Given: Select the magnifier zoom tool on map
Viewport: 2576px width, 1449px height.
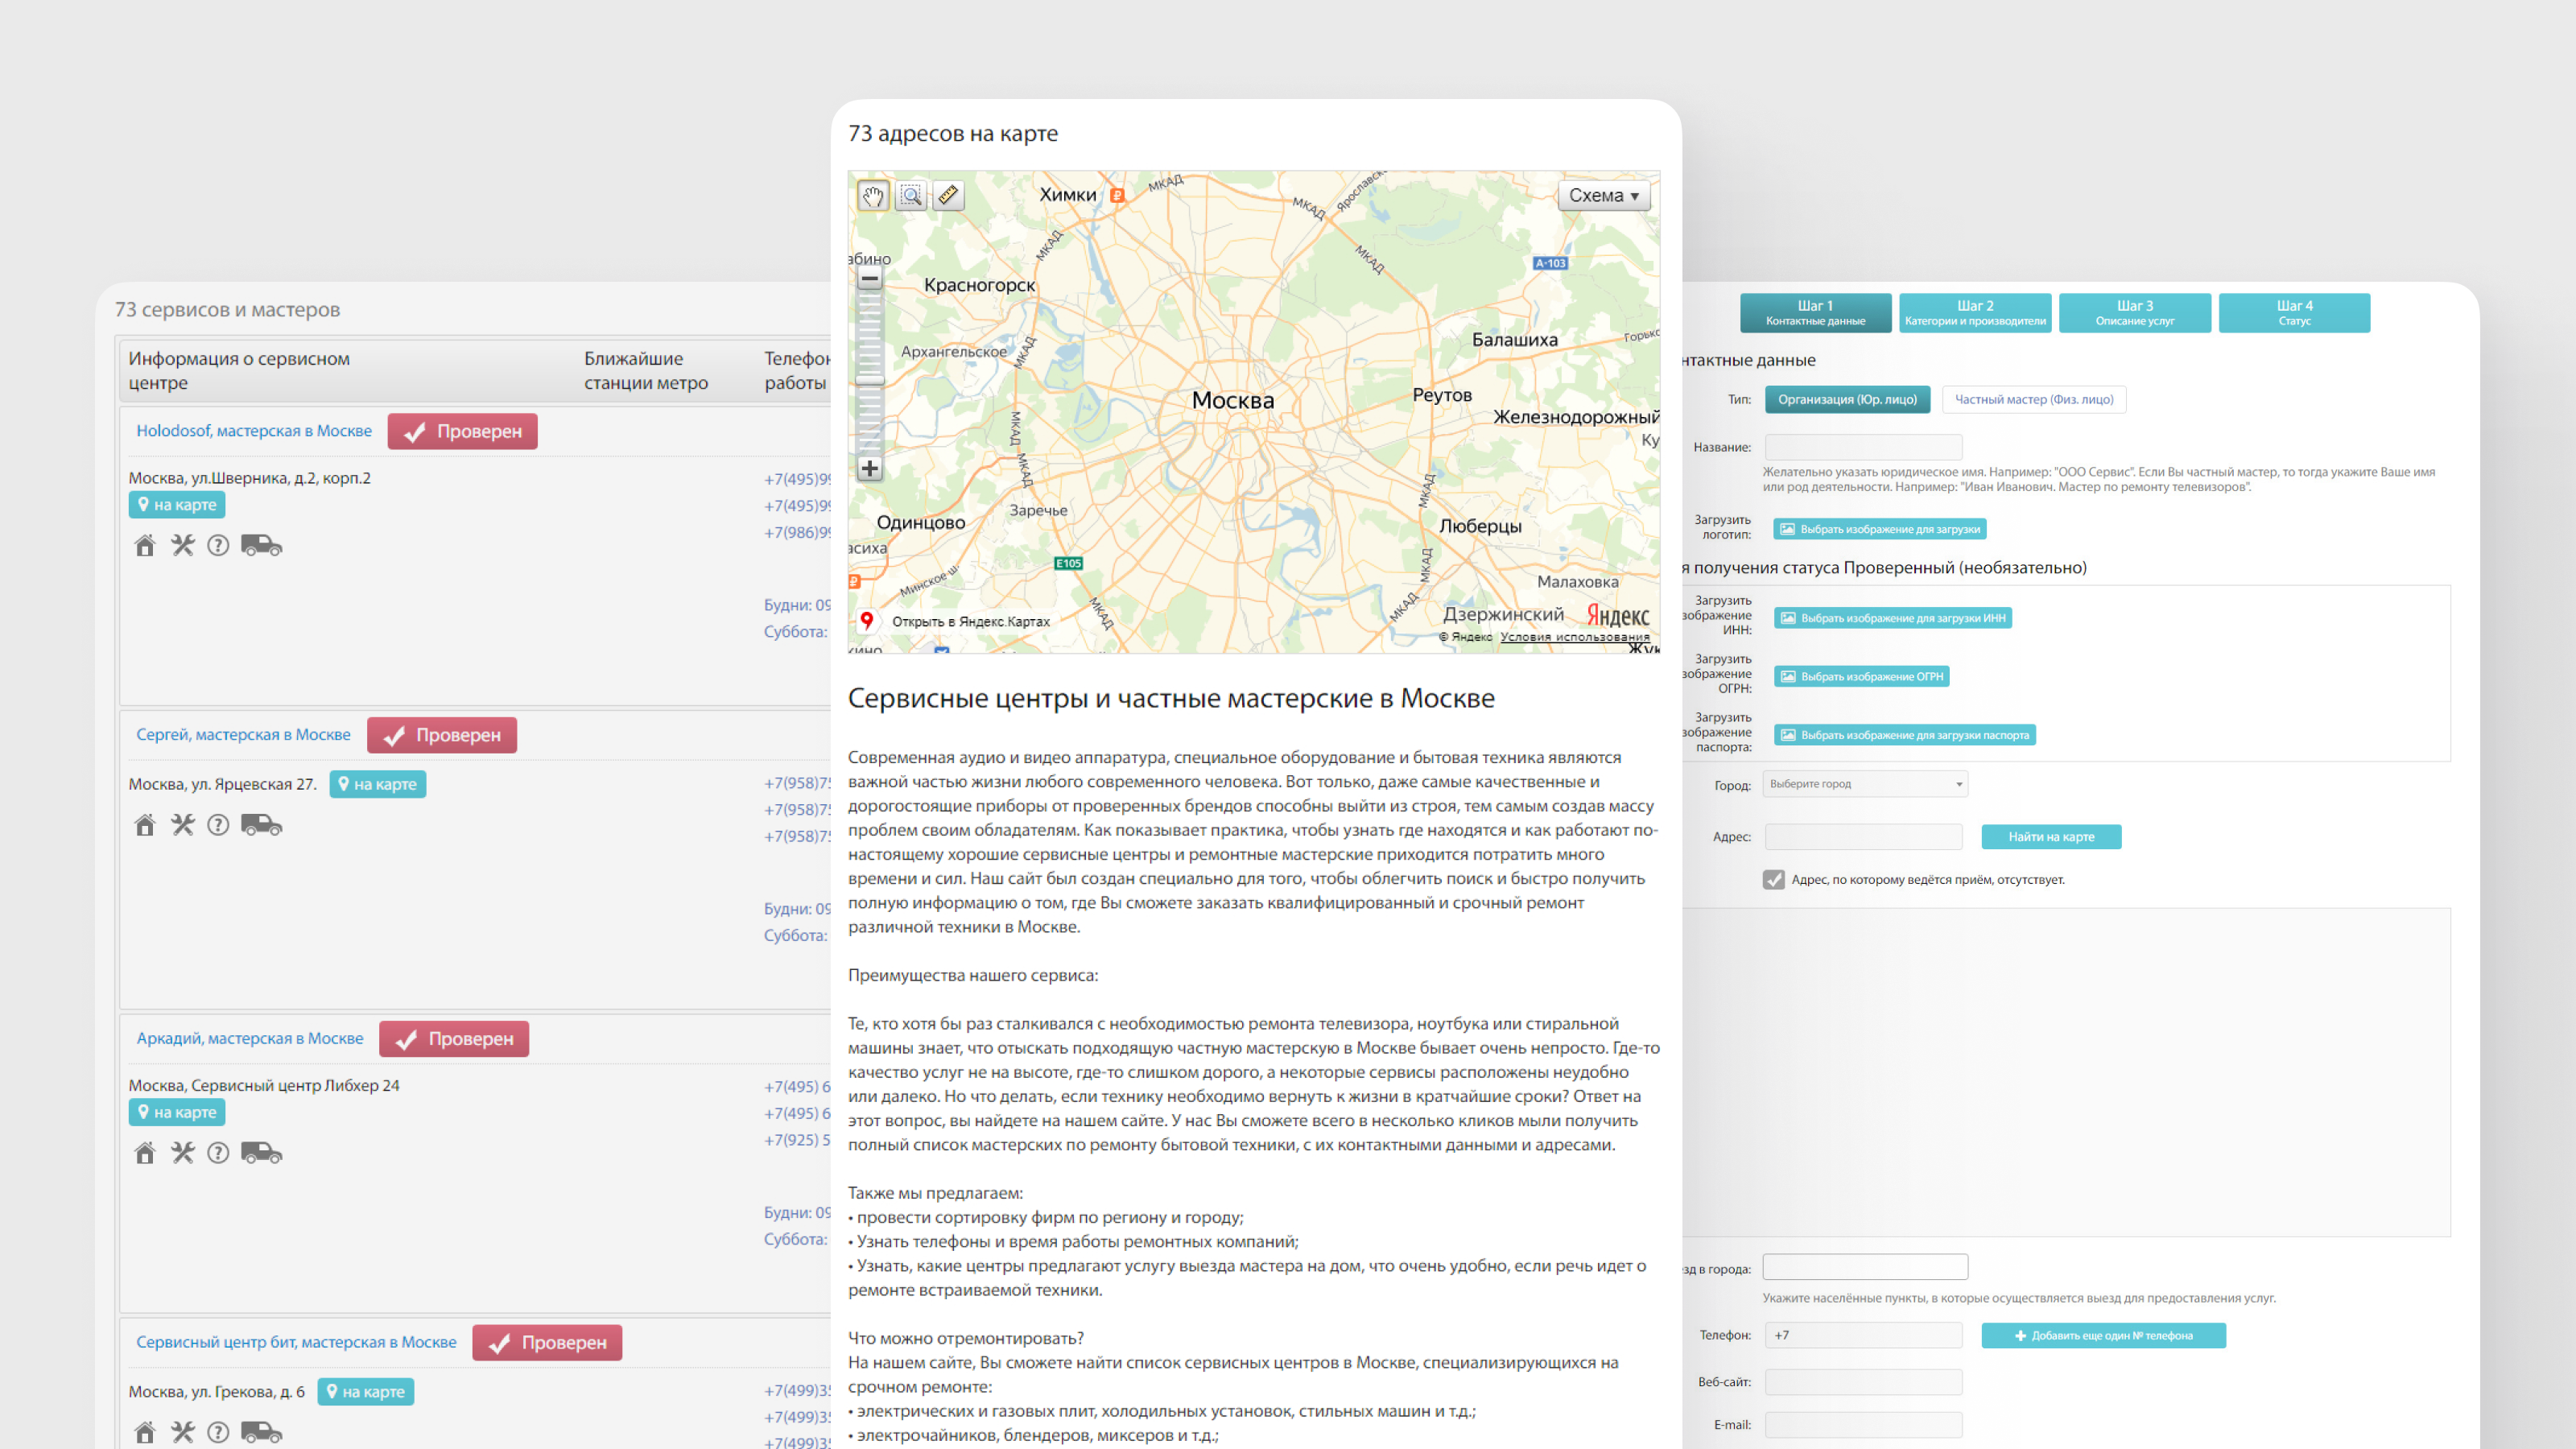Looking at the screenshot, I should (x=910, y=195).
